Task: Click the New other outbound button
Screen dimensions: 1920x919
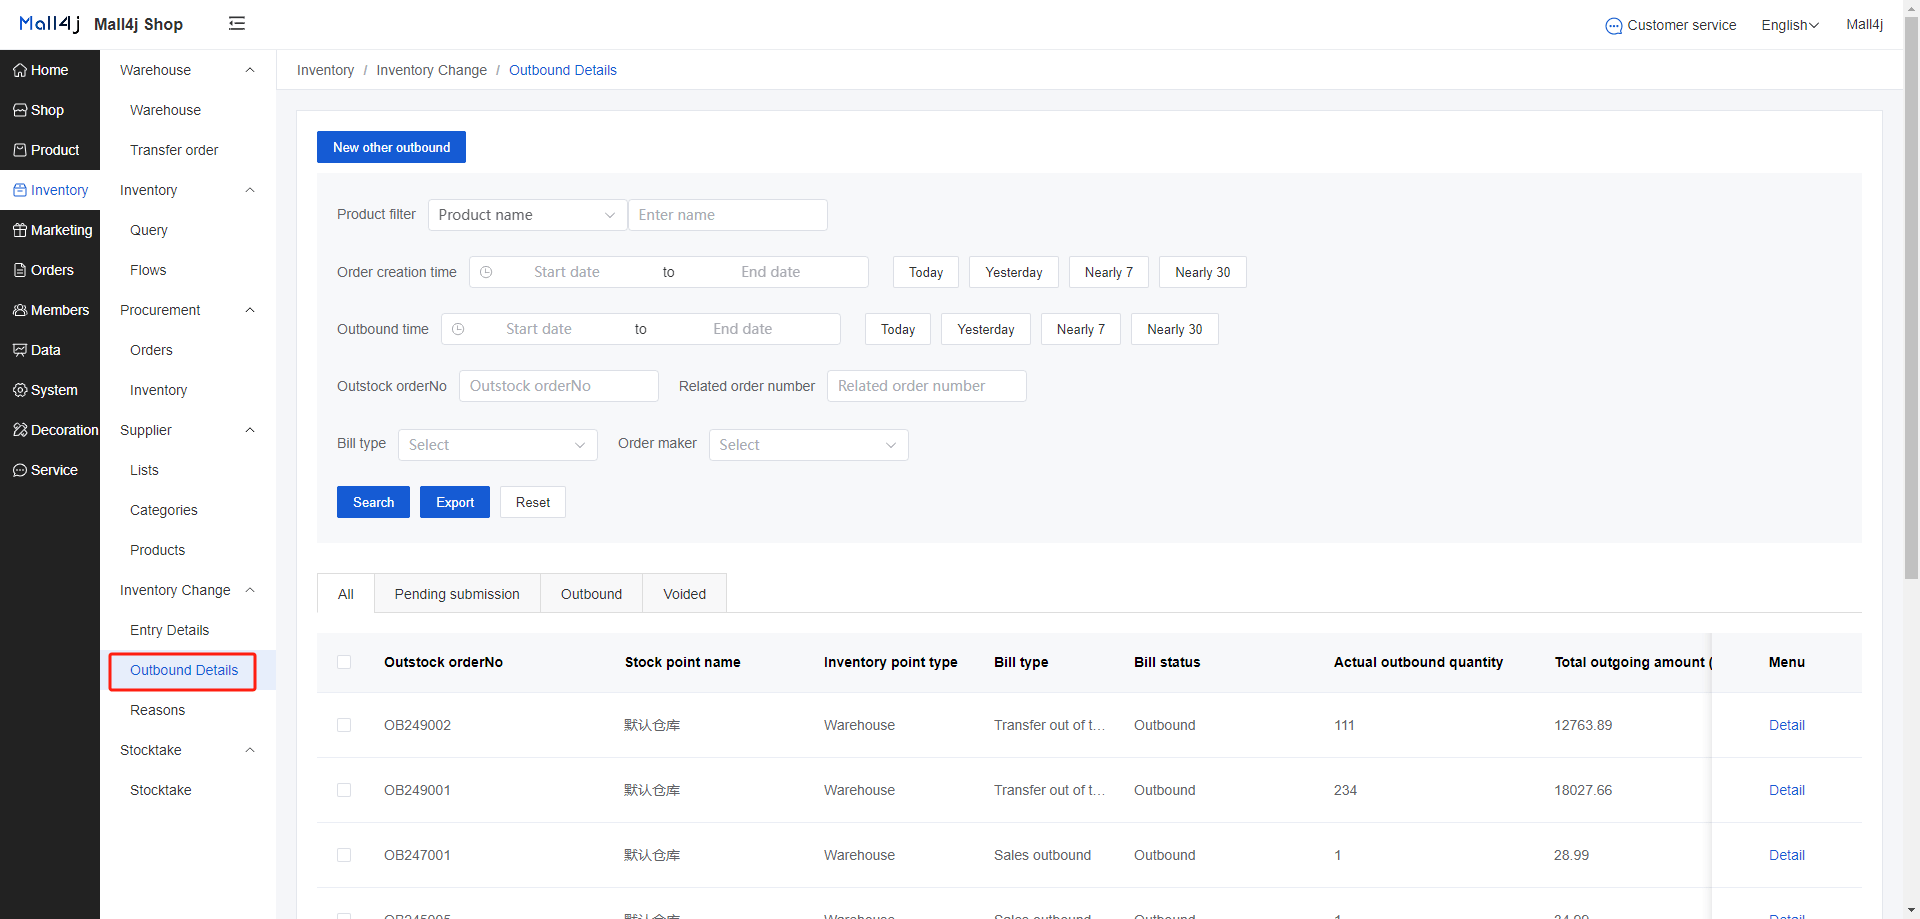Action: 391,147
